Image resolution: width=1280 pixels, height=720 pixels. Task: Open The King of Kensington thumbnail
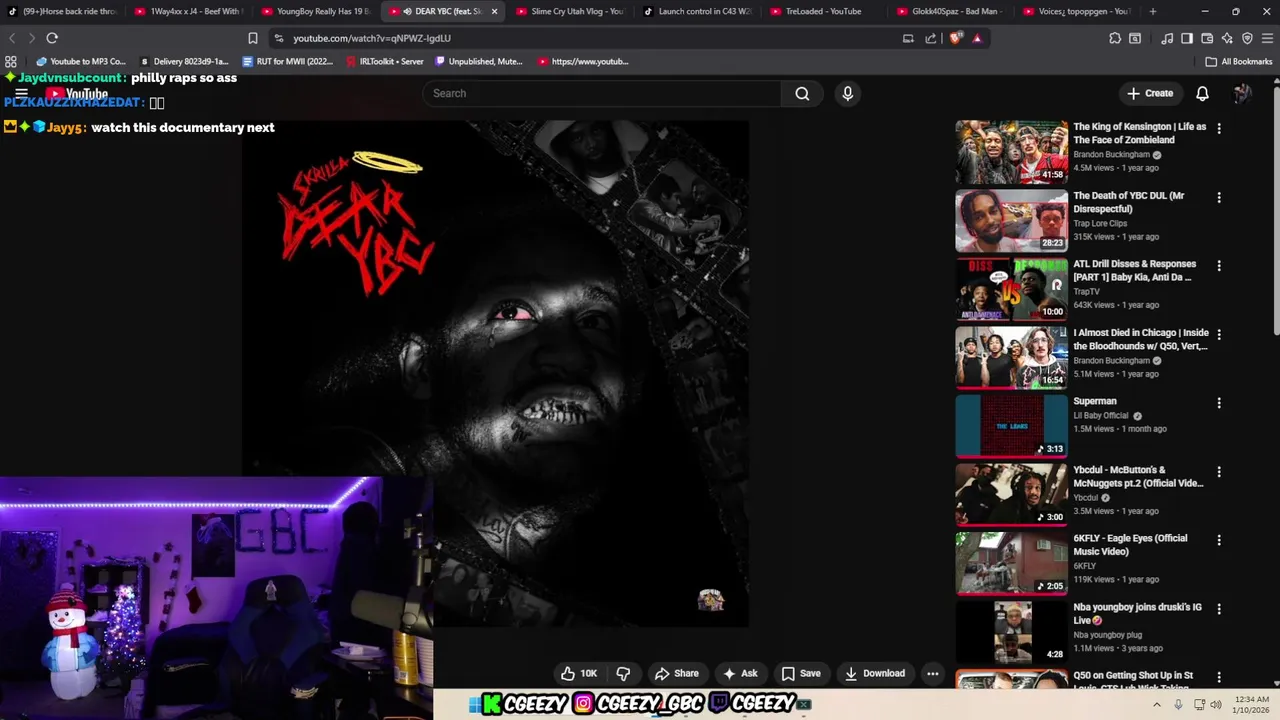click(1011, 152)
